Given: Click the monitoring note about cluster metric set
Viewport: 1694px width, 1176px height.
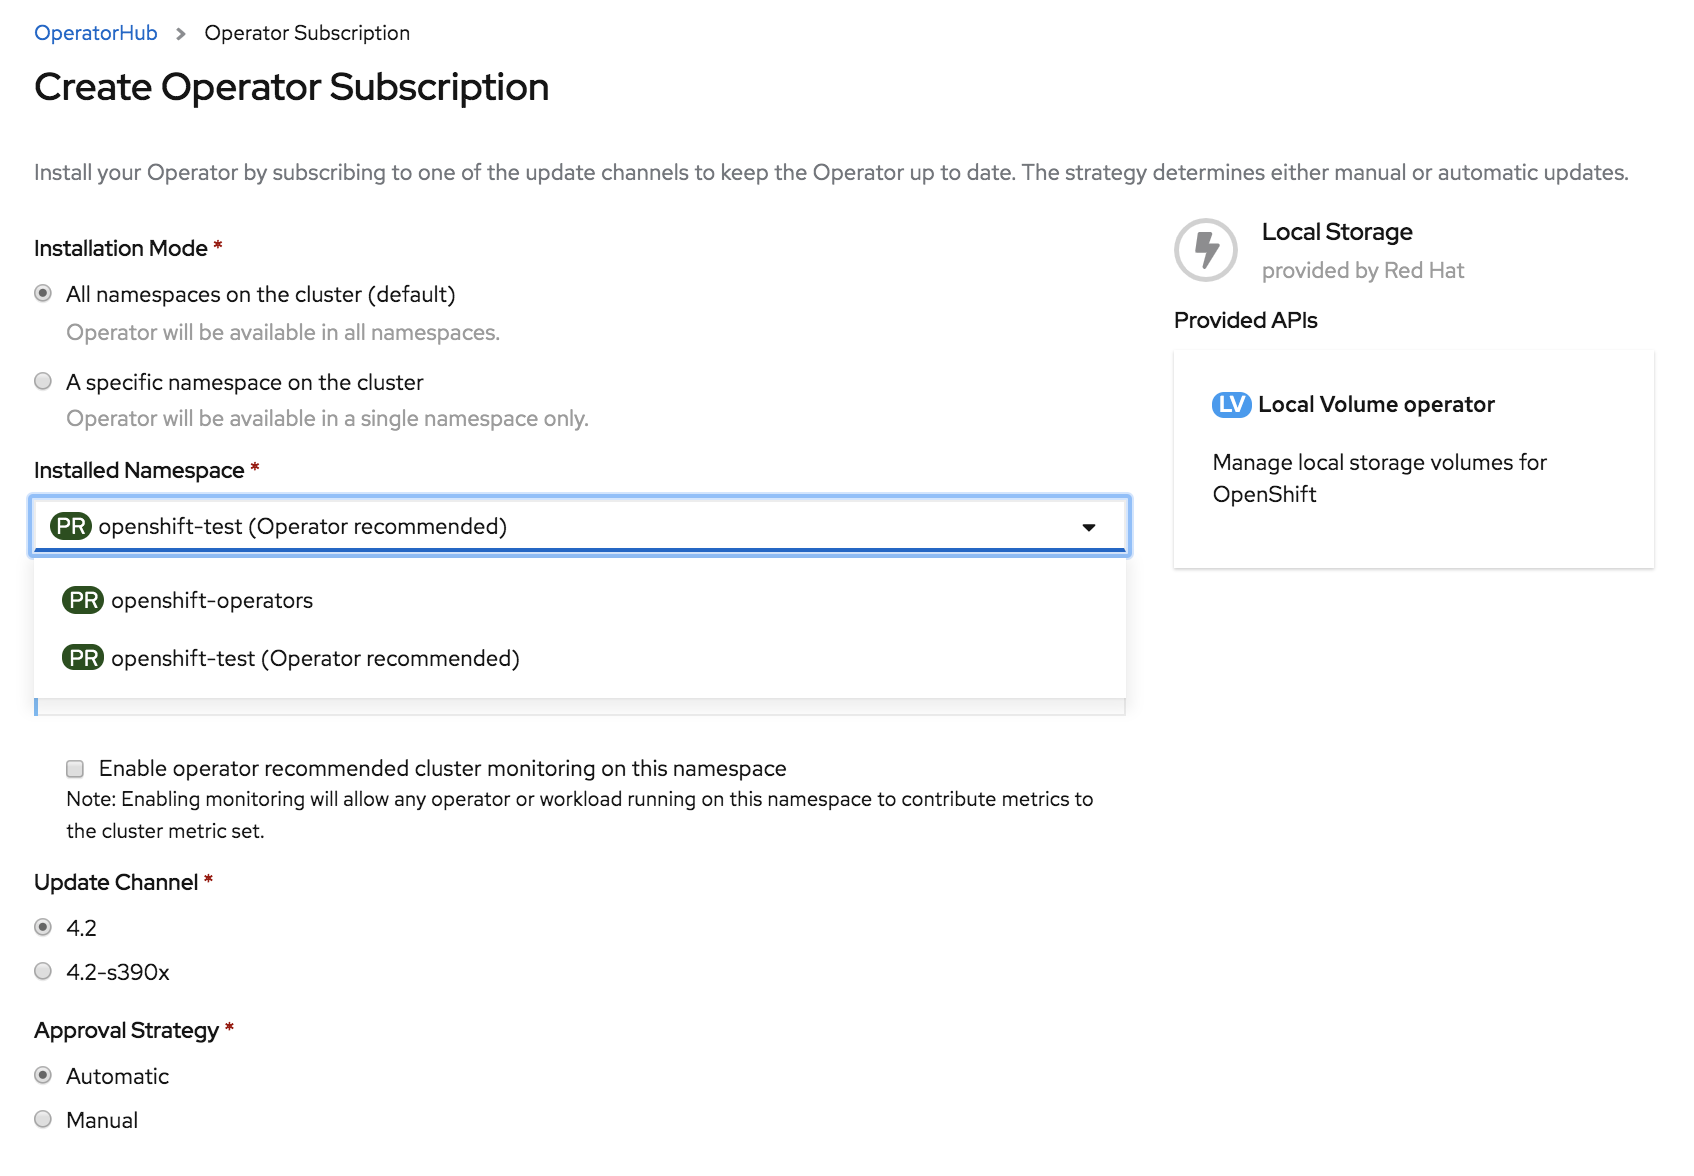Looking at the screenshot, I should (580, 815).
